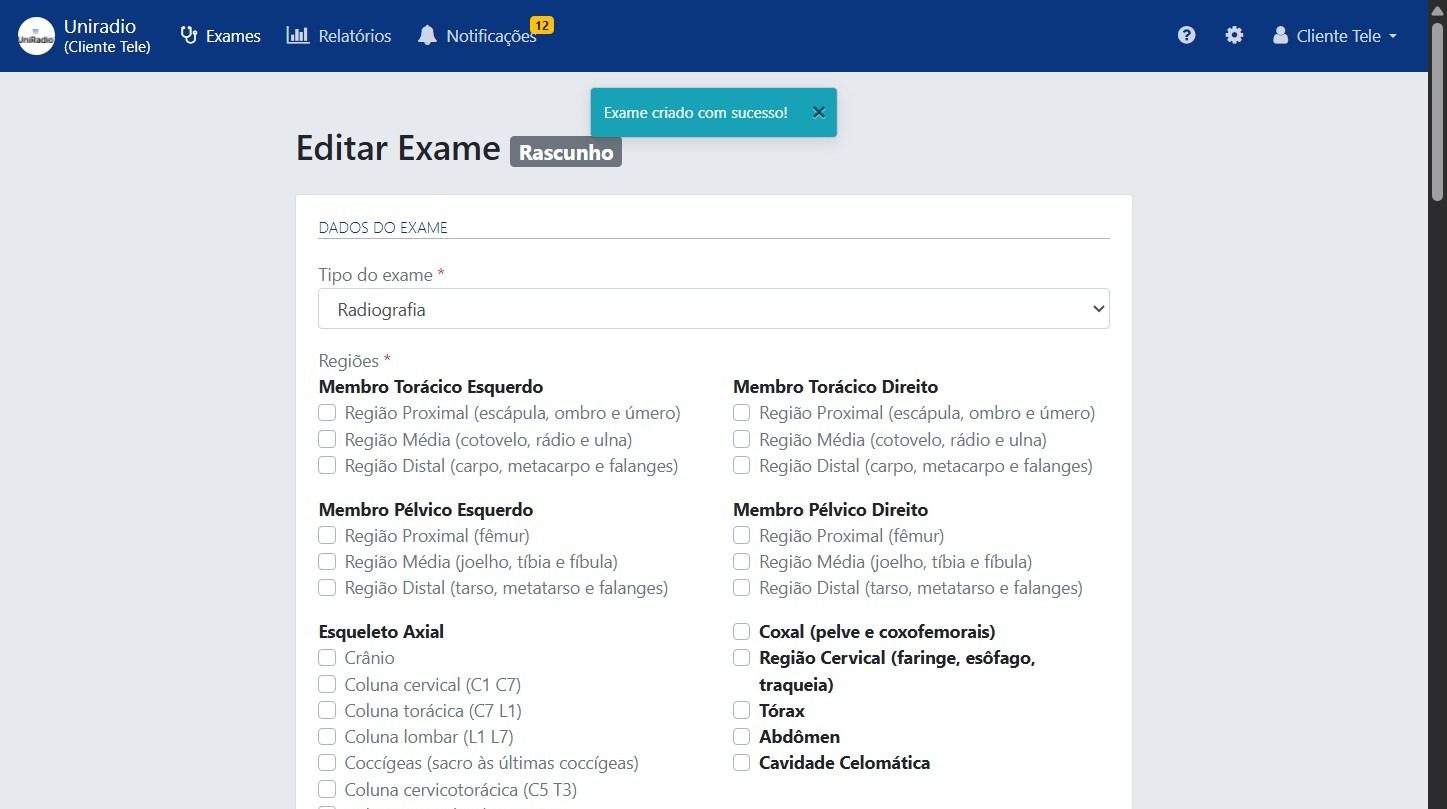Select Região Proximal fêmur under Membro Pélvico Esquerdo
Screen dimensions: 1447x809
click(327, 535)
